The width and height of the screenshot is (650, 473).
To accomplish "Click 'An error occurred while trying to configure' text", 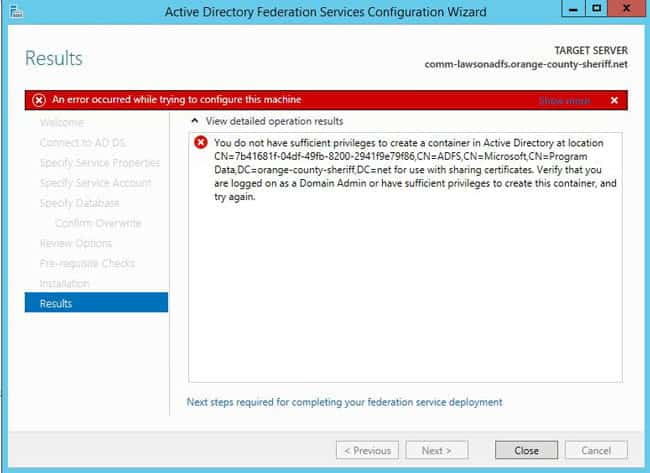I will pos(177,99).
